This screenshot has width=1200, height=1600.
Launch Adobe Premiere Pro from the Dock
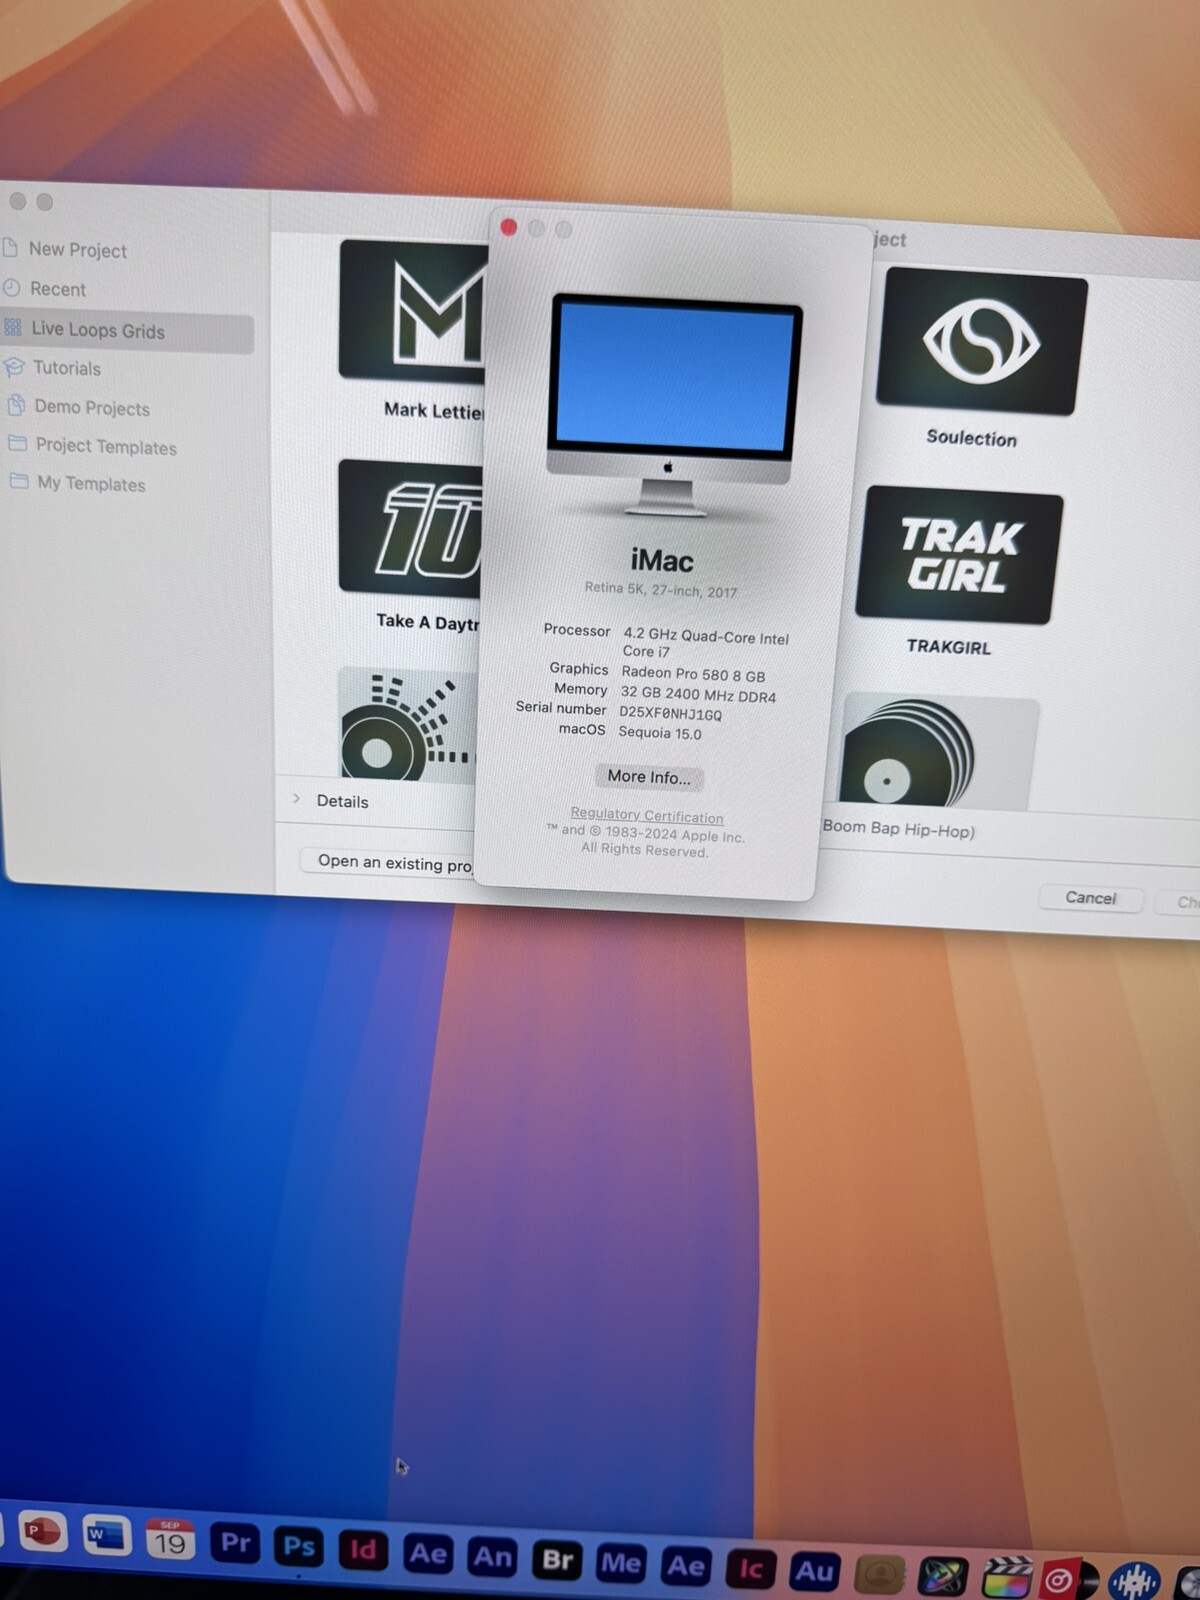(235, 1543)
